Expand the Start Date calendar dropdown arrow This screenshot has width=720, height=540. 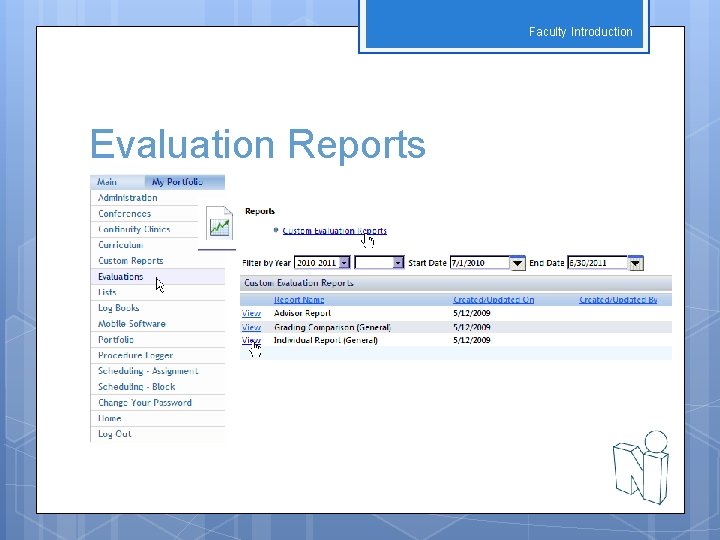pyautogui.click(x=517, y=263)
